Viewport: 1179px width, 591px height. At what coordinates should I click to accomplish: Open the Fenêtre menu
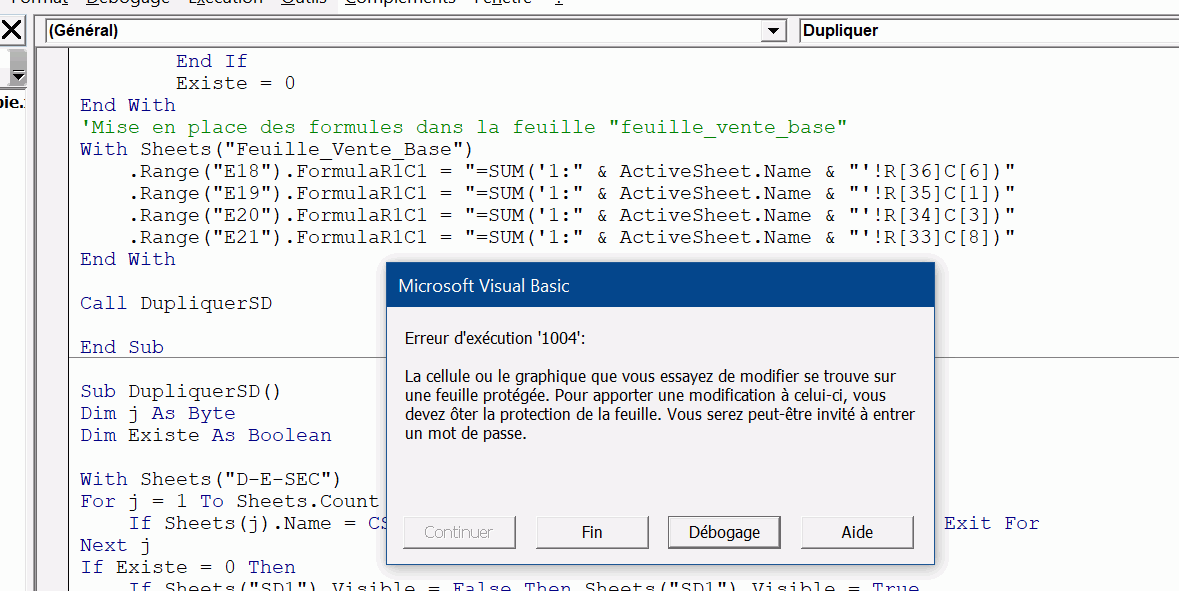coord(503,2)
